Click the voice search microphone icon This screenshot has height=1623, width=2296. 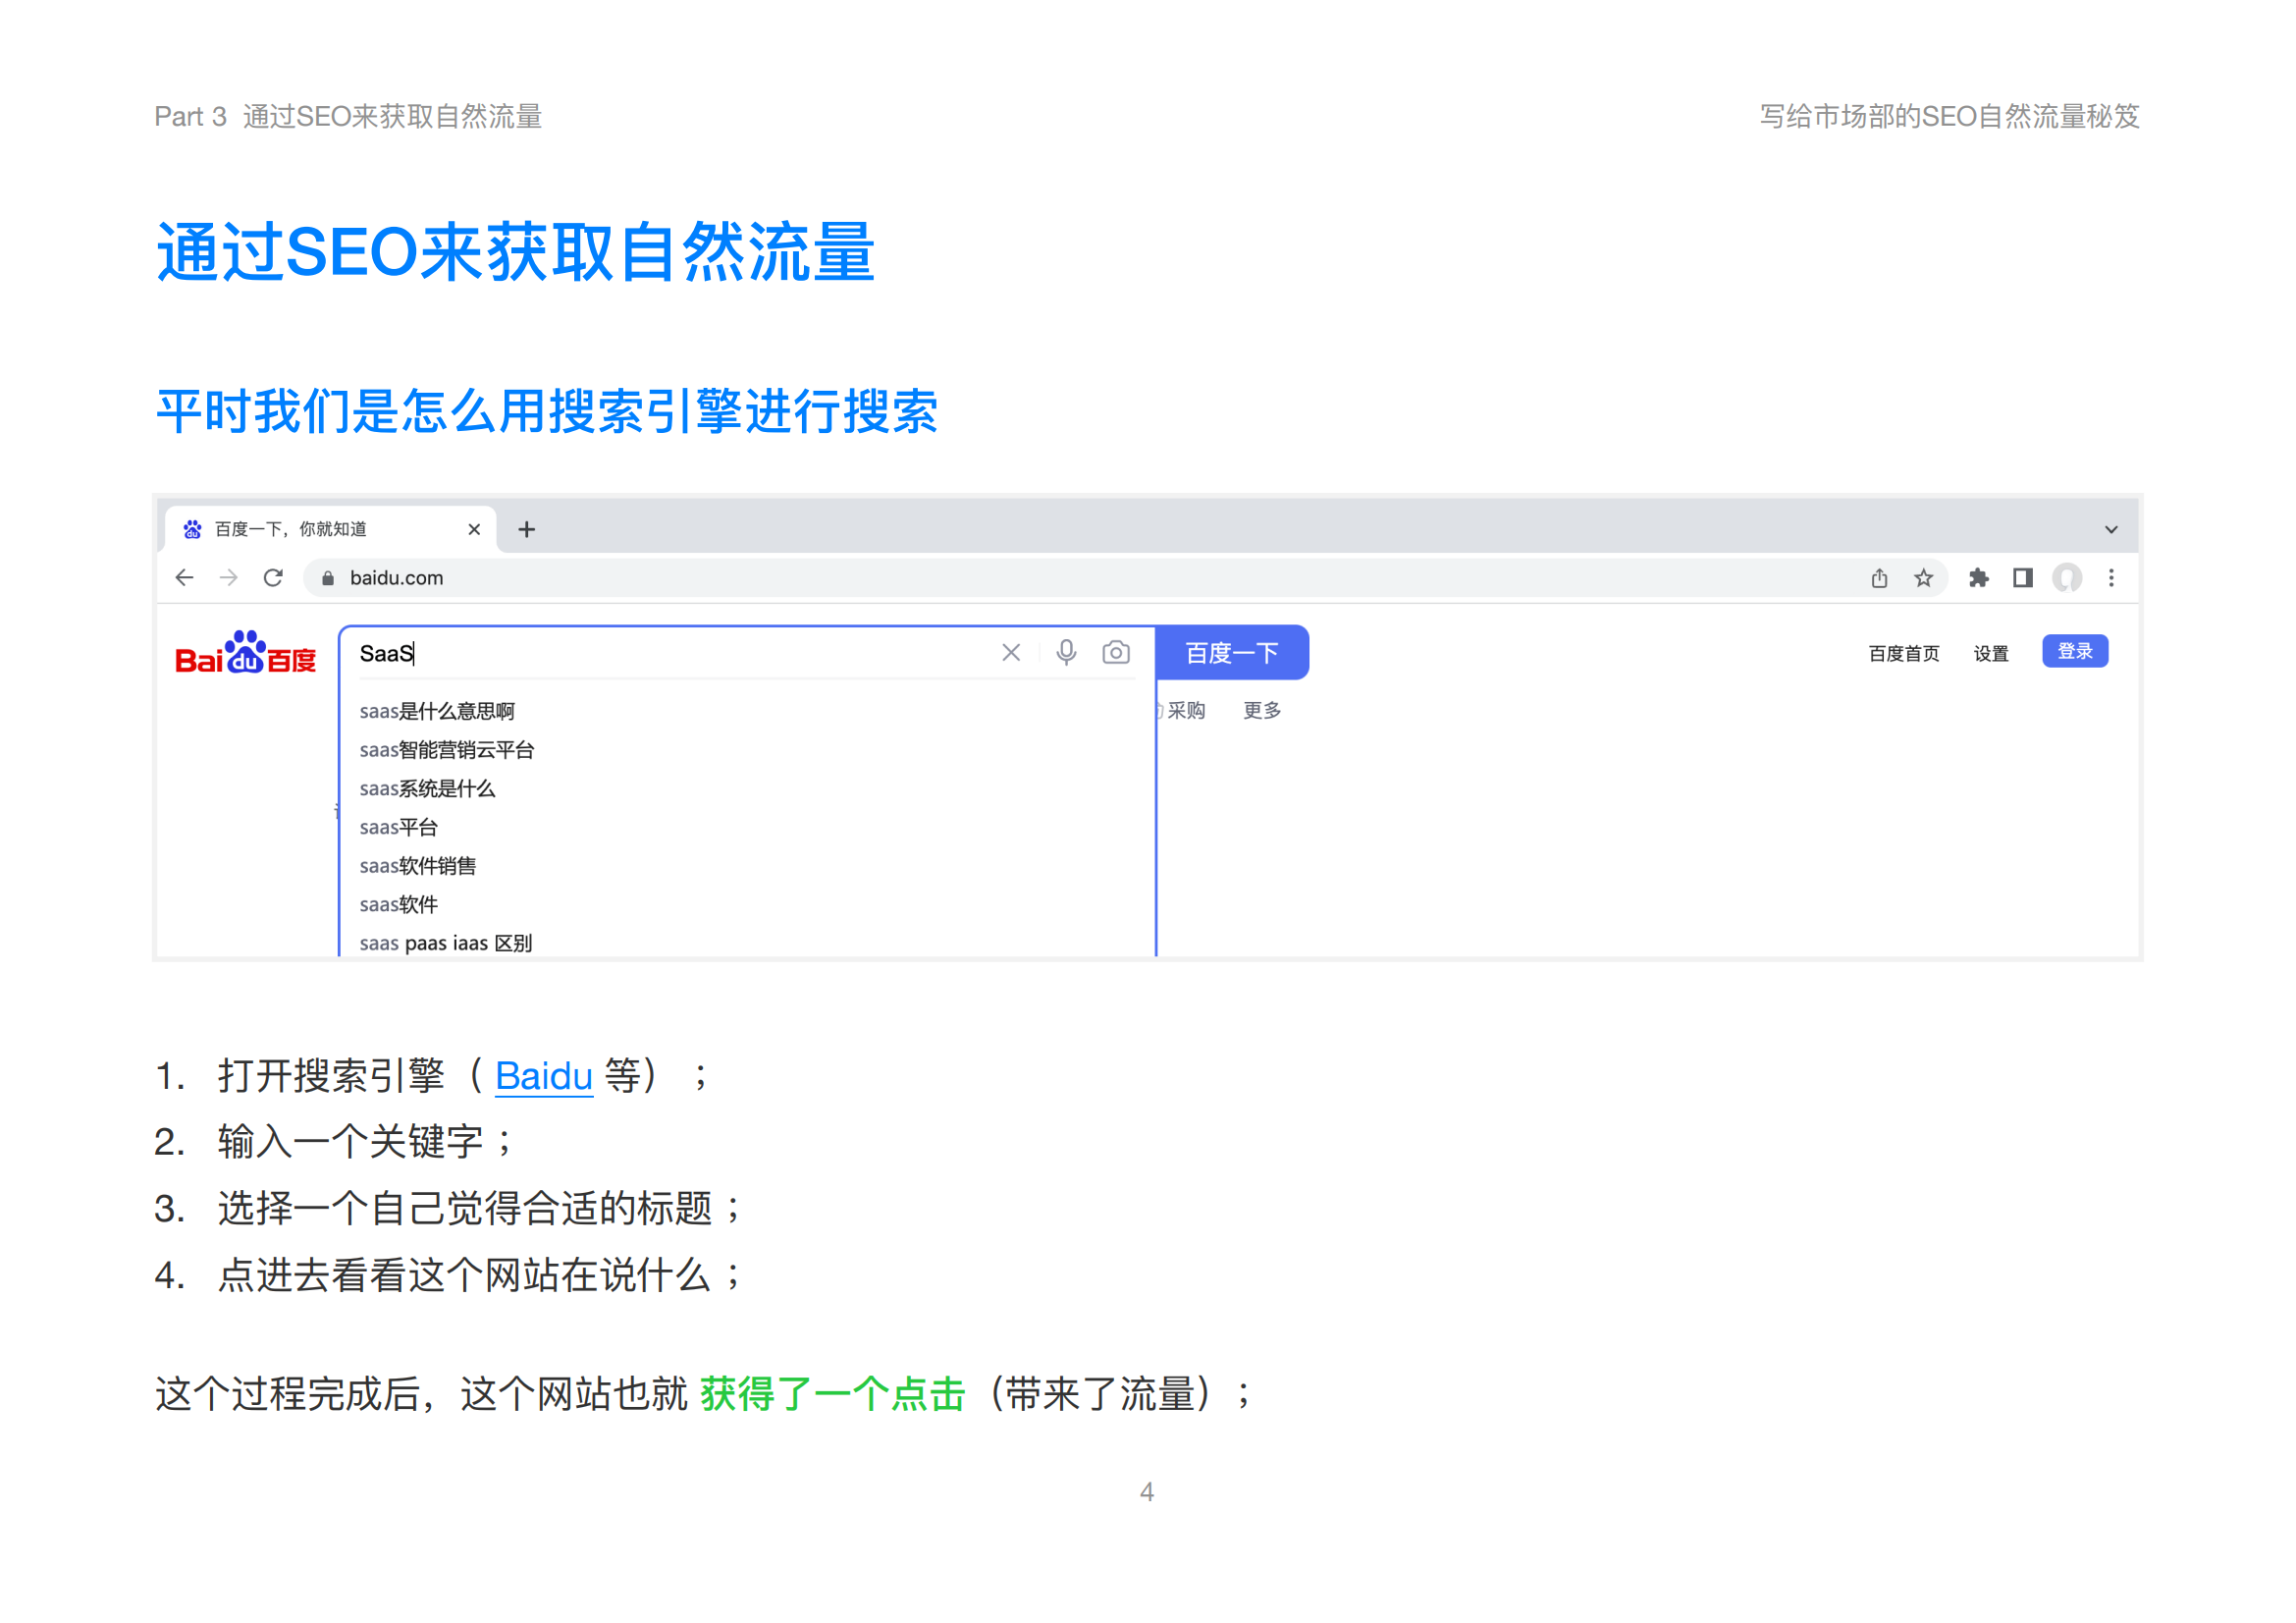[1066, 653]
